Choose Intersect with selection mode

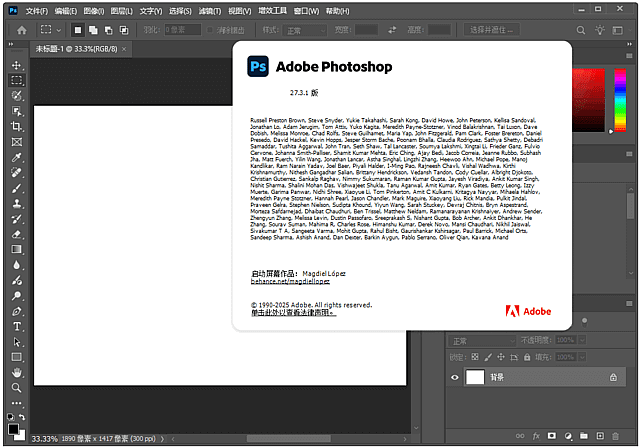click(124, 30)
